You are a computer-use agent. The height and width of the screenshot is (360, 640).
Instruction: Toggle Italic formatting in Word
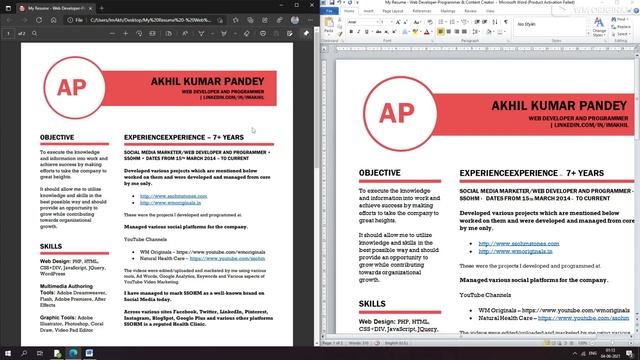(x=358, y=32)
